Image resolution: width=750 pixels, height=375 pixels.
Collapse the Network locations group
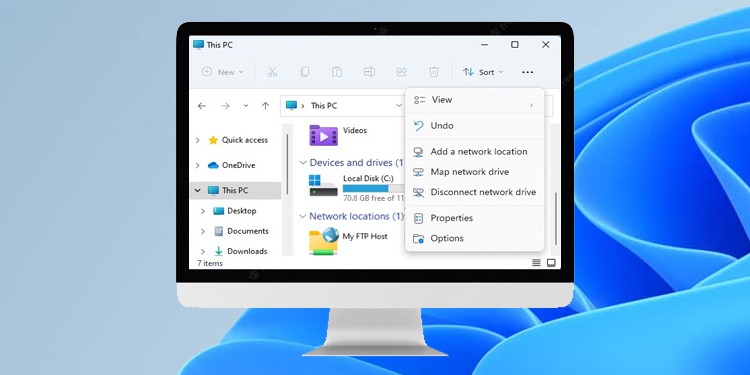[303, 216]
